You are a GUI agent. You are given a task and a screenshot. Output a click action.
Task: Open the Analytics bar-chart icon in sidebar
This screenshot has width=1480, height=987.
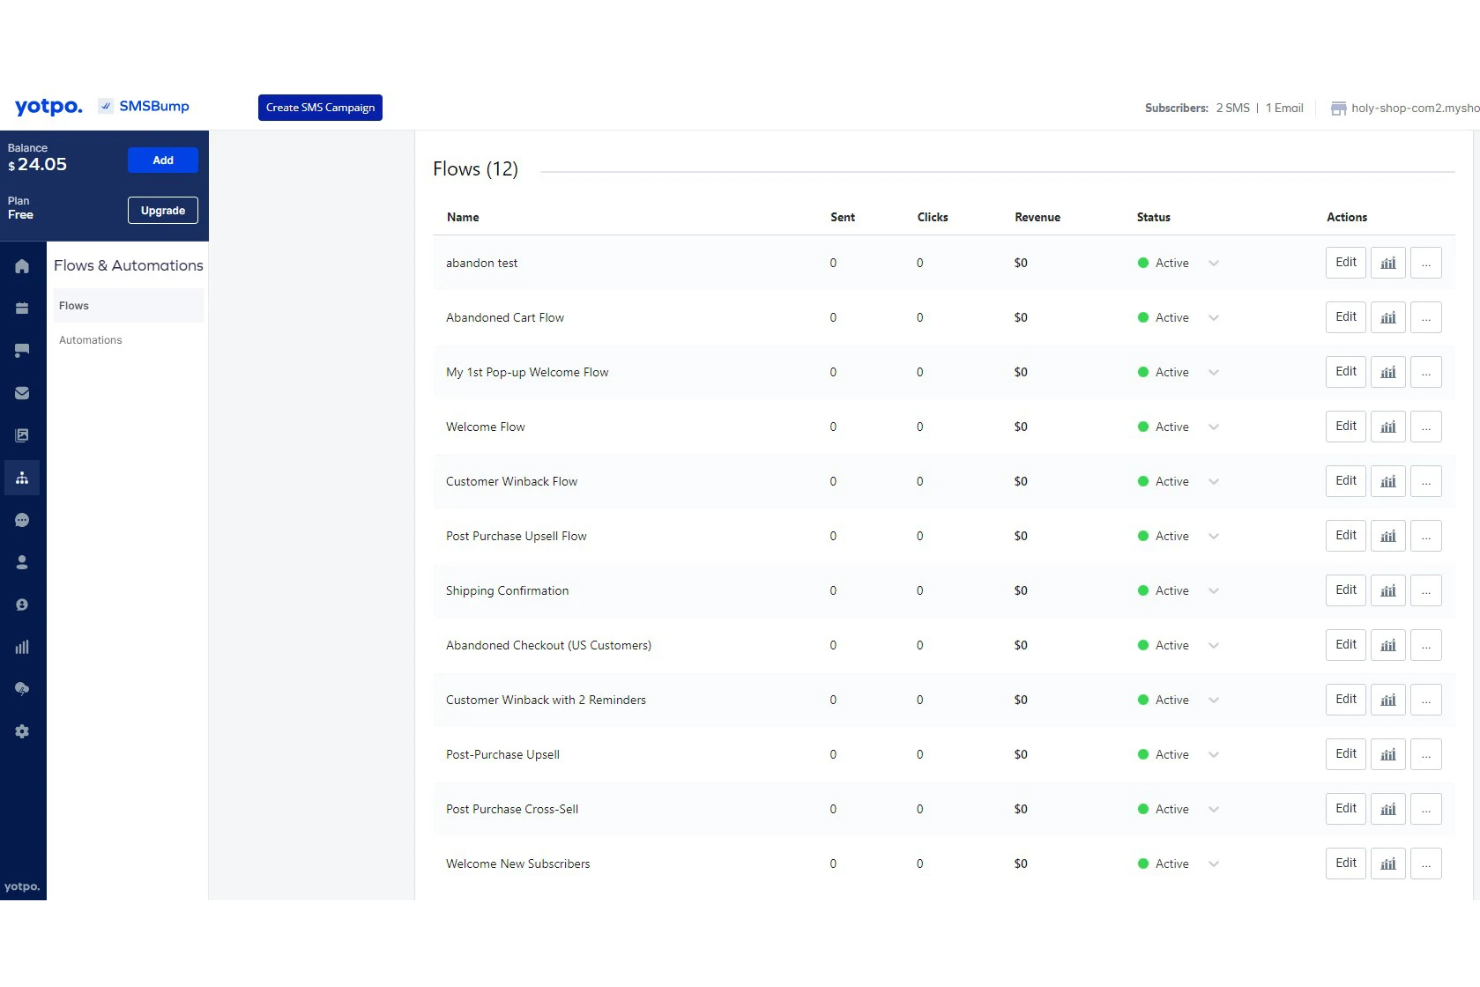click(x=22, y=646)
